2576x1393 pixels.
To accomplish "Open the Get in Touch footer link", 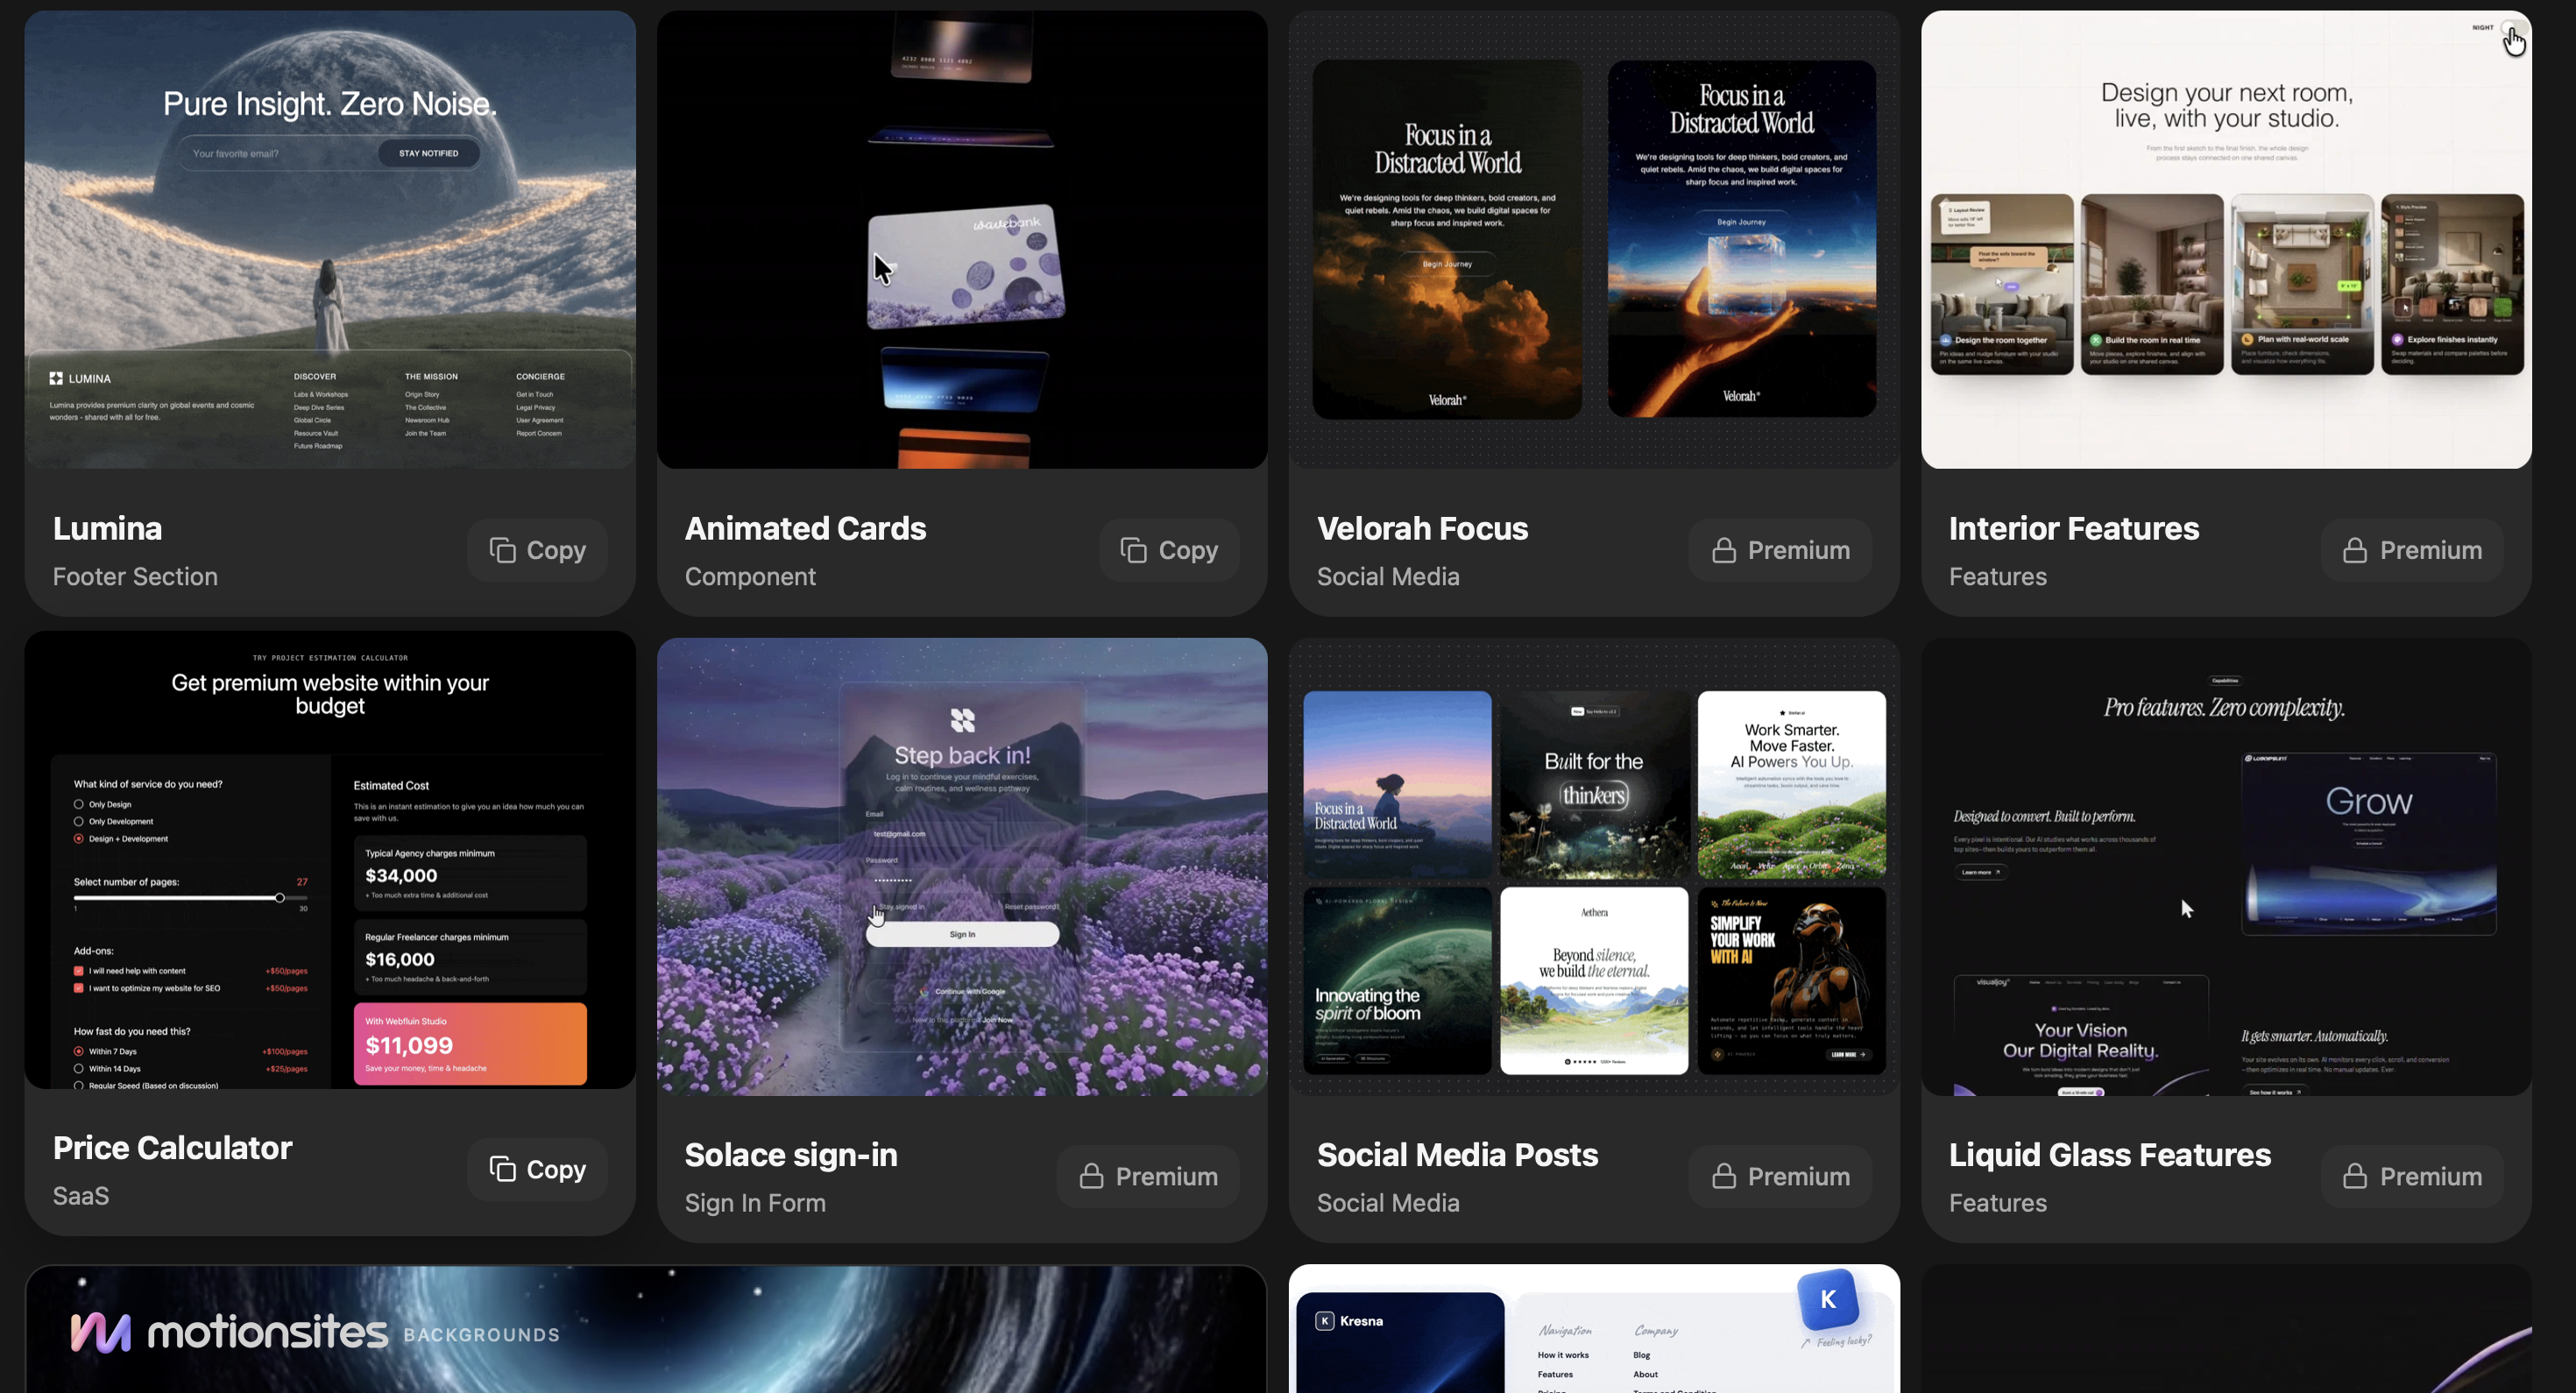I will coord(534,394).
